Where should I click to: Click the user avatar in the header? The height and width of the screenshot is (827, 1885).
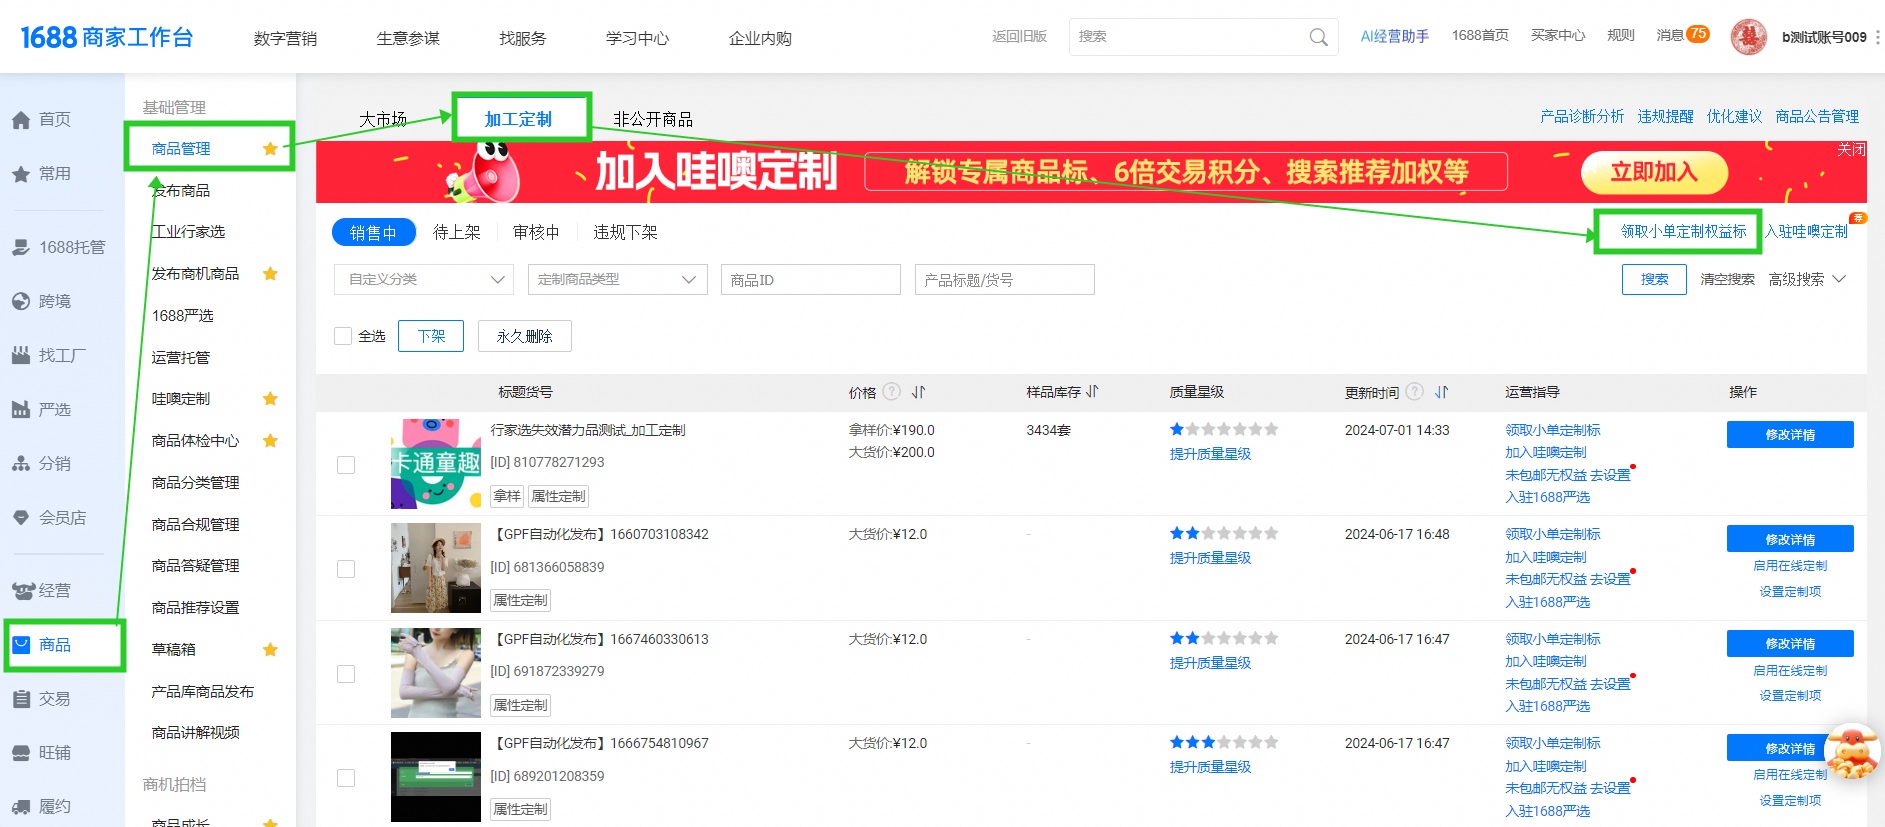pos(1748,37)
